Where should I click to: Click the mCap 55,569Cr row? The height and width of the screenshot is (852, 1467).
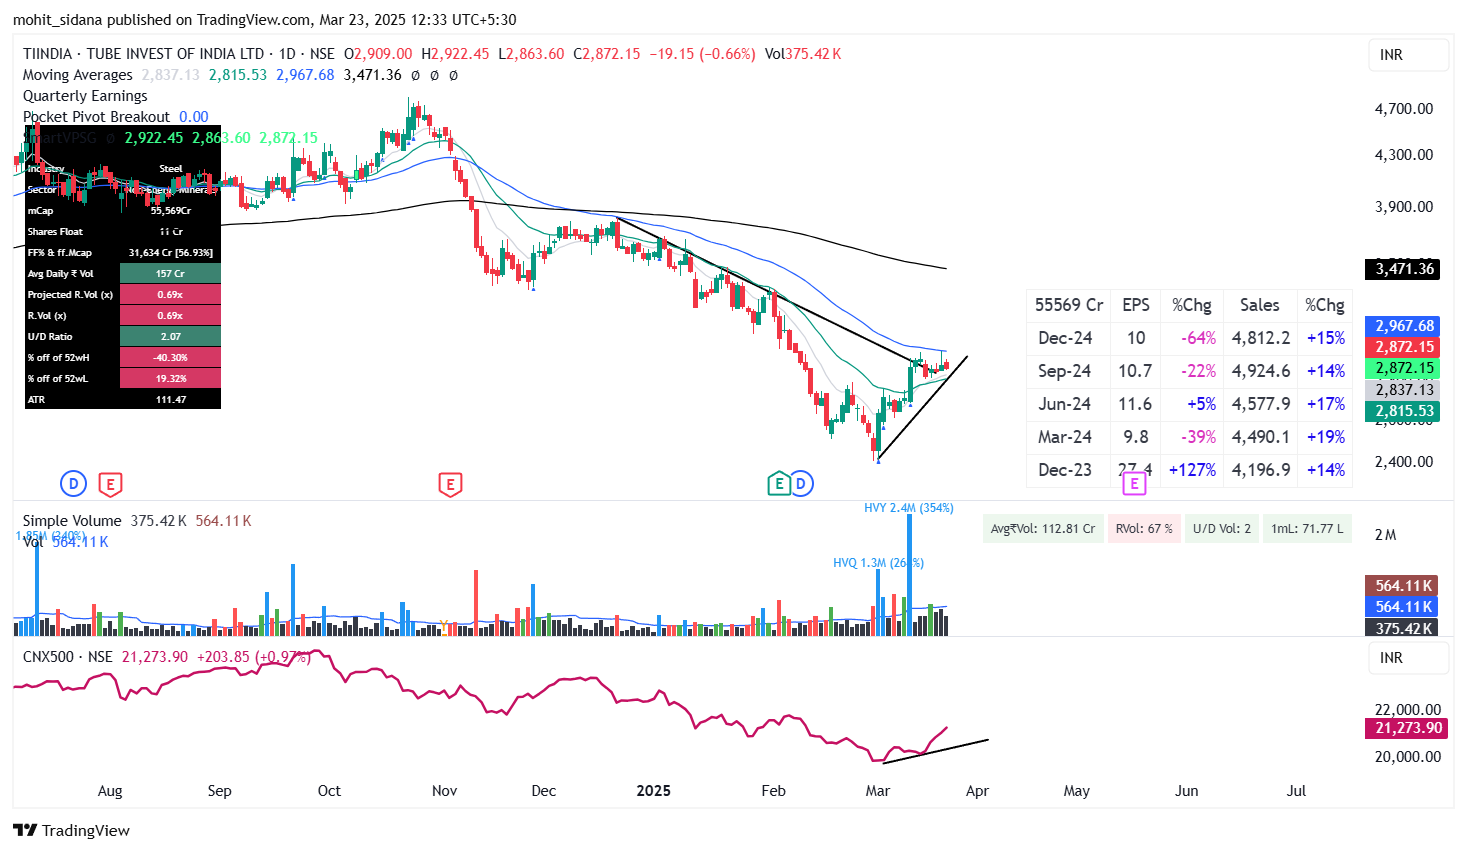(x=122, y=211)
